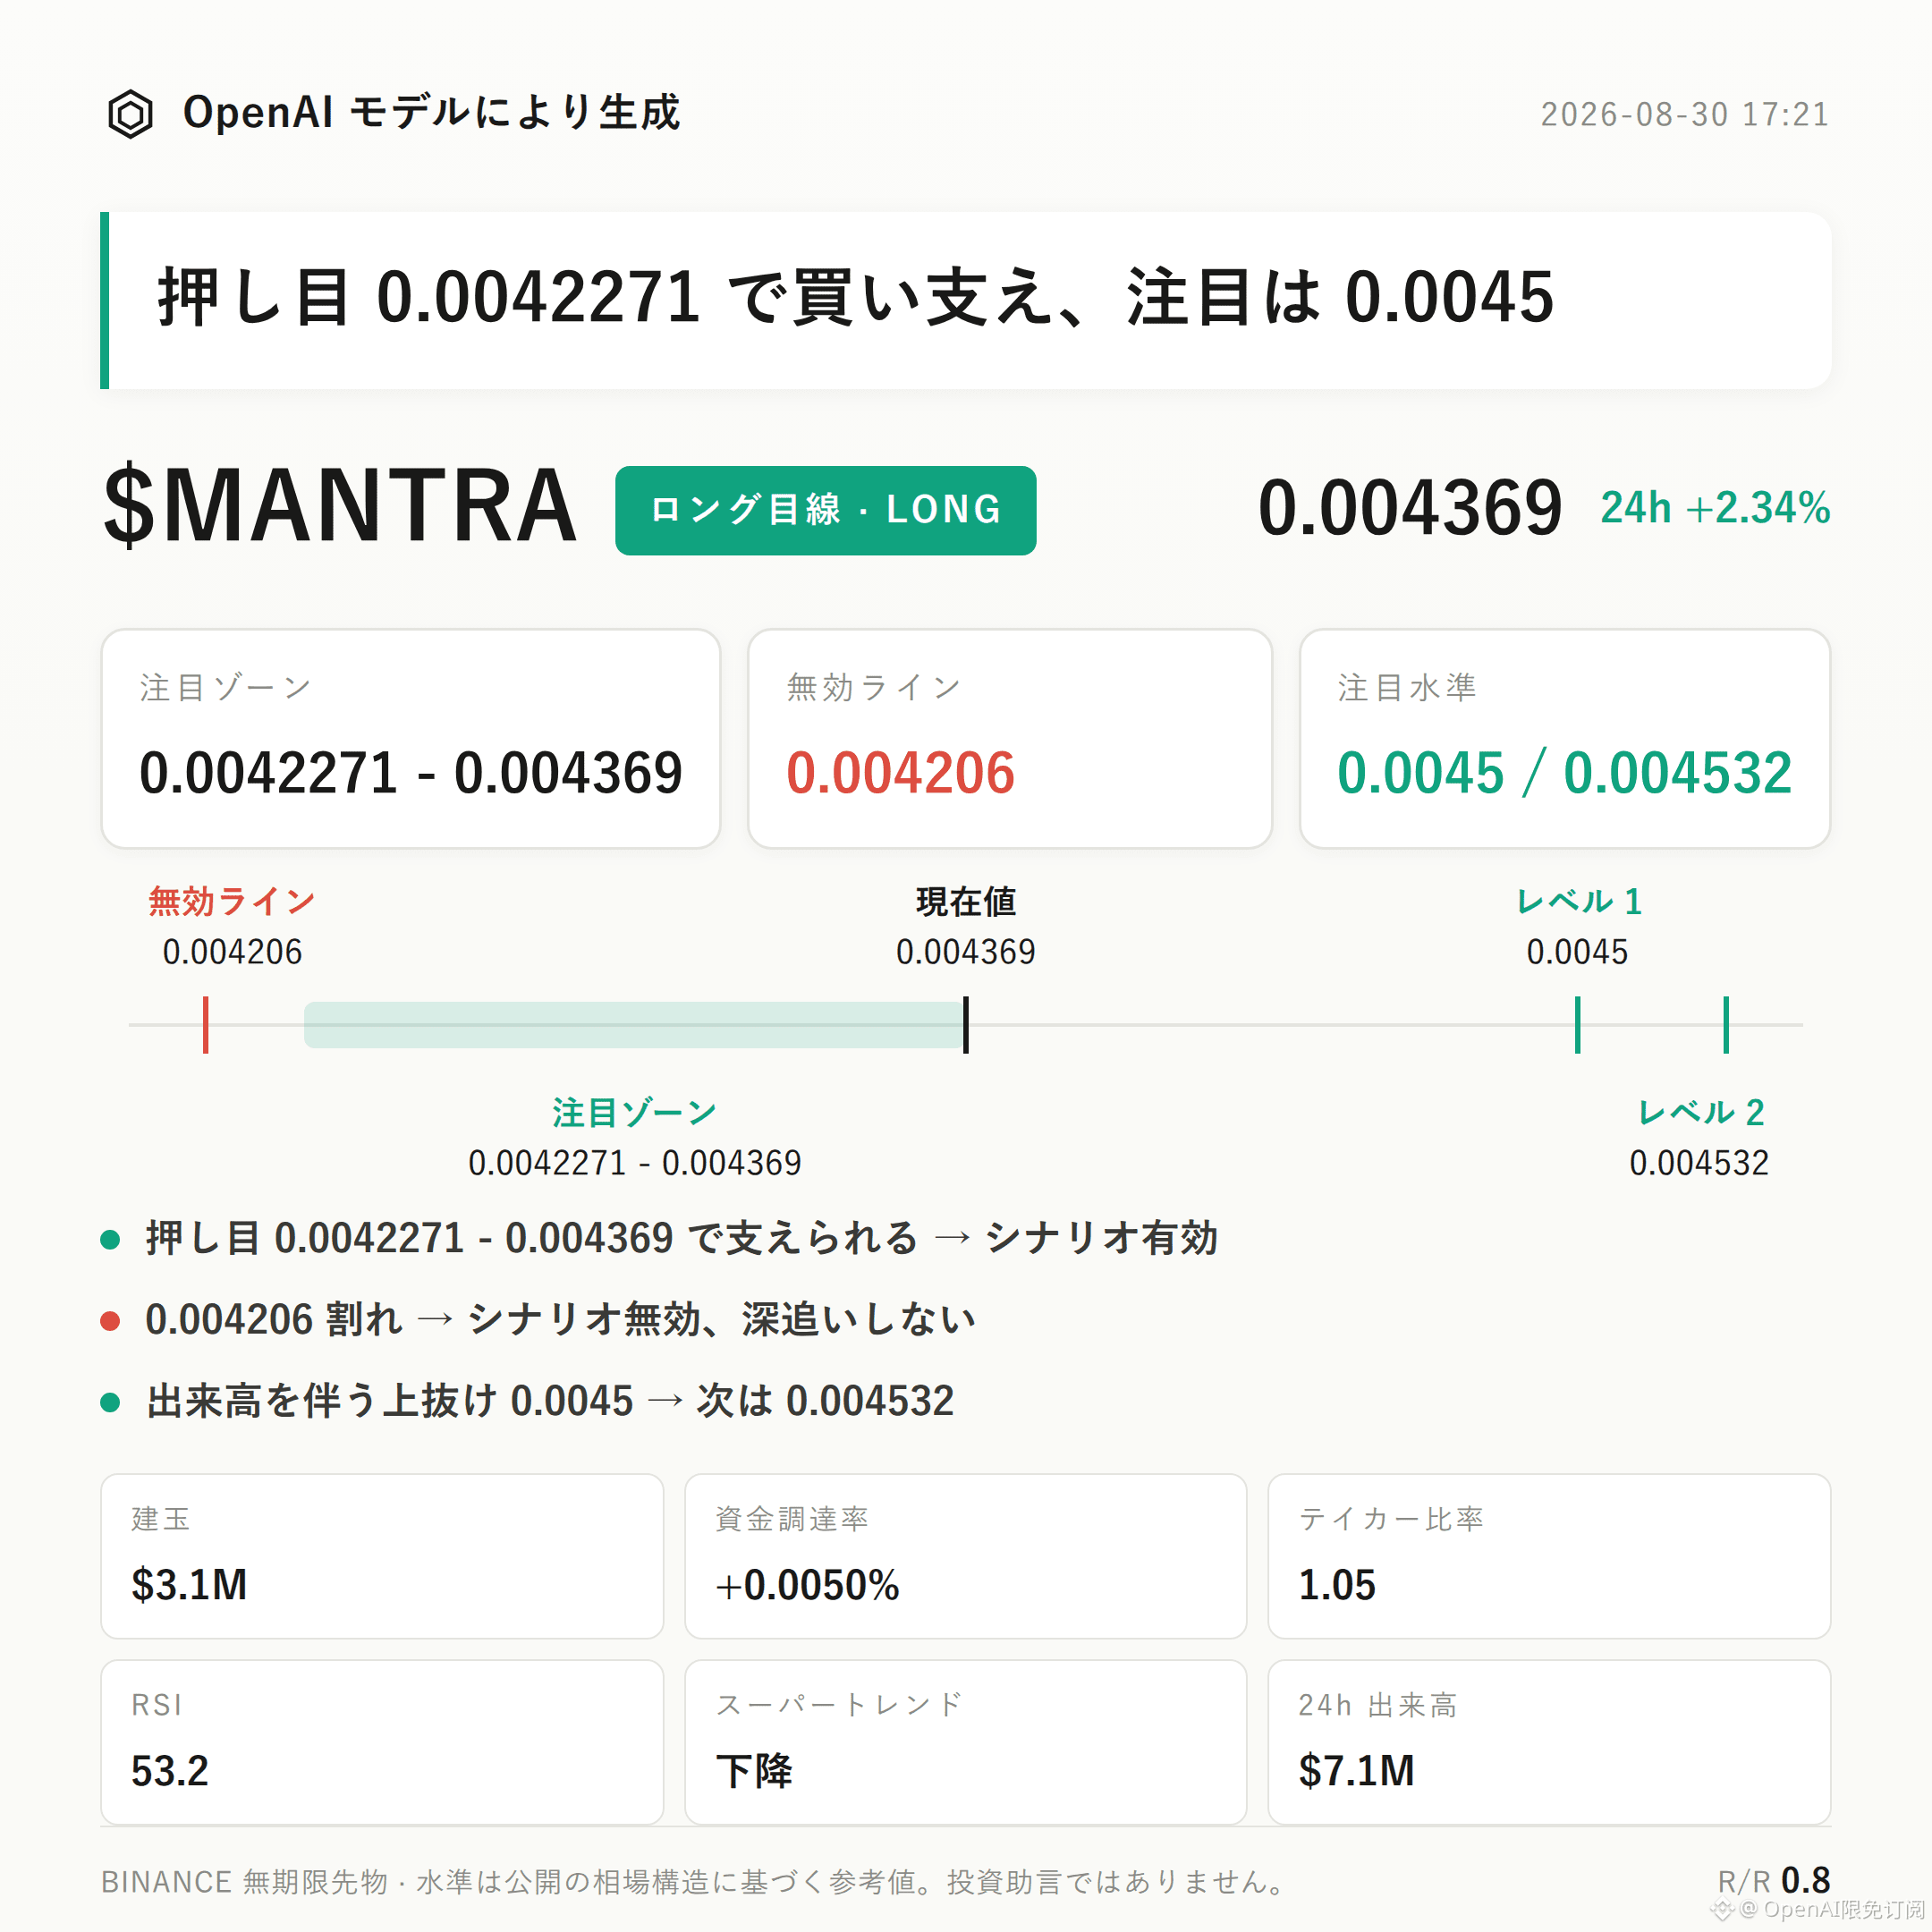Click the '無効ライン' card label
1932x1932 pixels.
coord(874,687)
